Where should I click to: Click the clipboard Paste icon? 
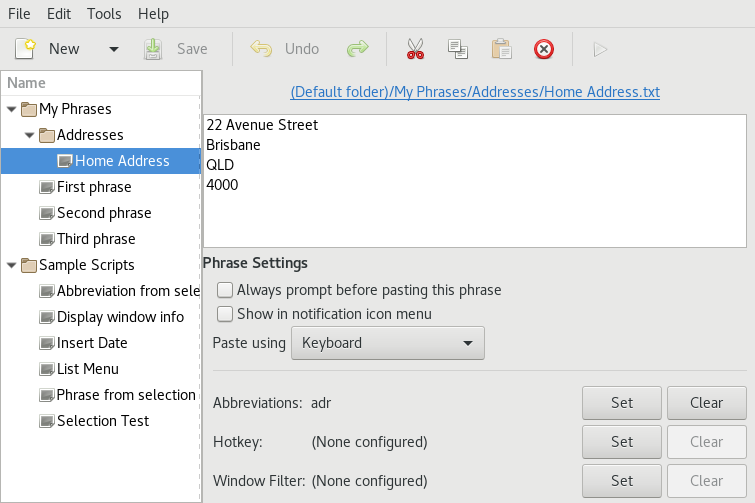(501, 49)
